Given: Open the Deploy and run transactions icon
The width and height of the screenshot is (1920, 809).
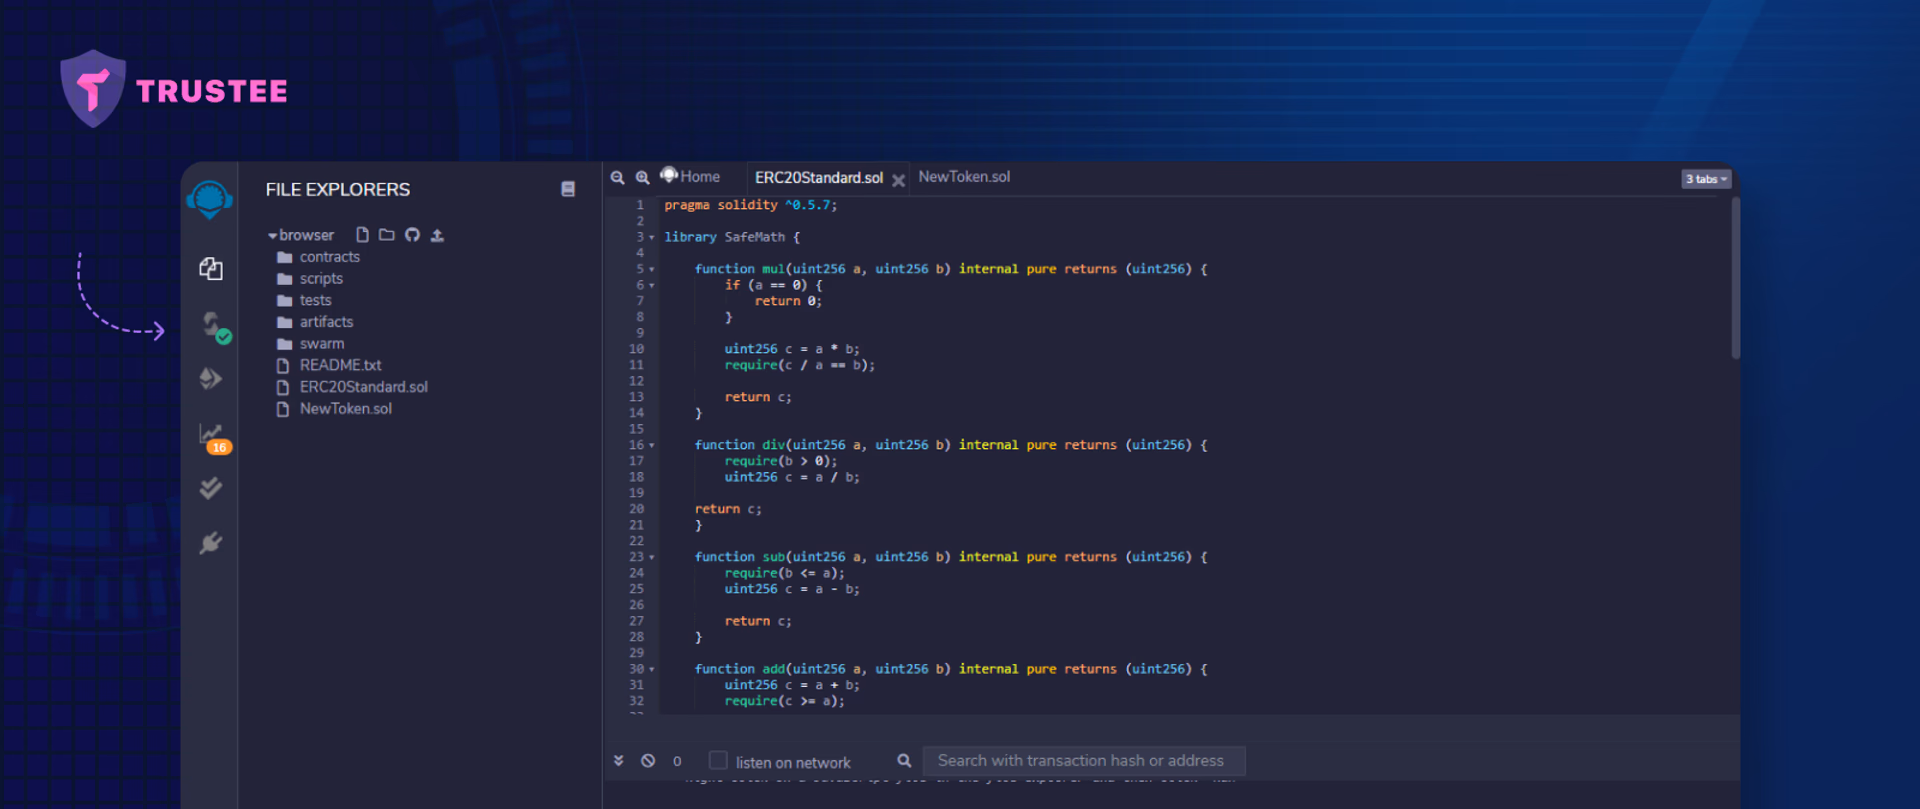Looking at the screenshot, I should (x=210, y=378).
